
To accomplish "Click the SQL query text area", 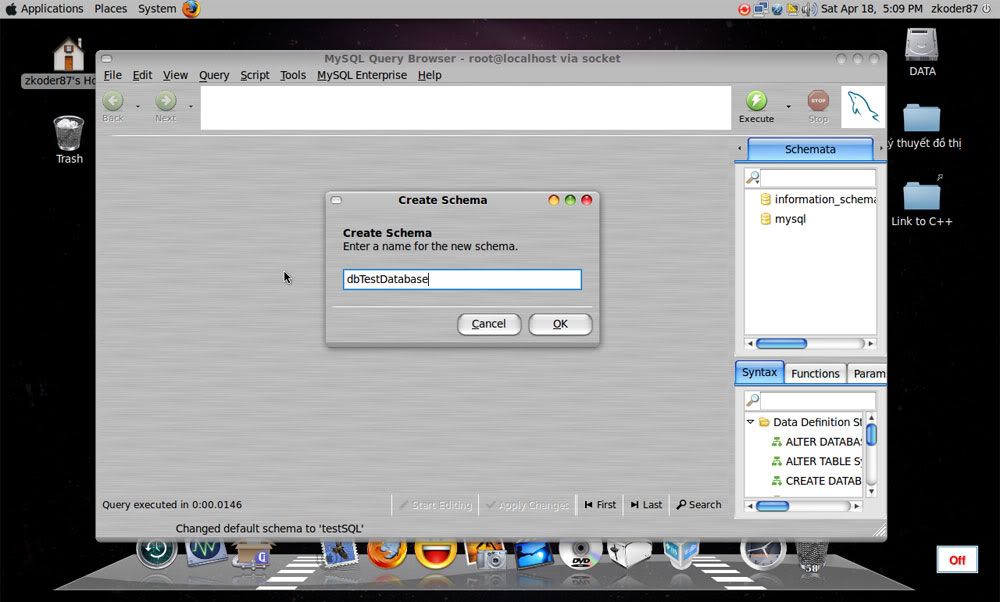I will click(466, 108).
